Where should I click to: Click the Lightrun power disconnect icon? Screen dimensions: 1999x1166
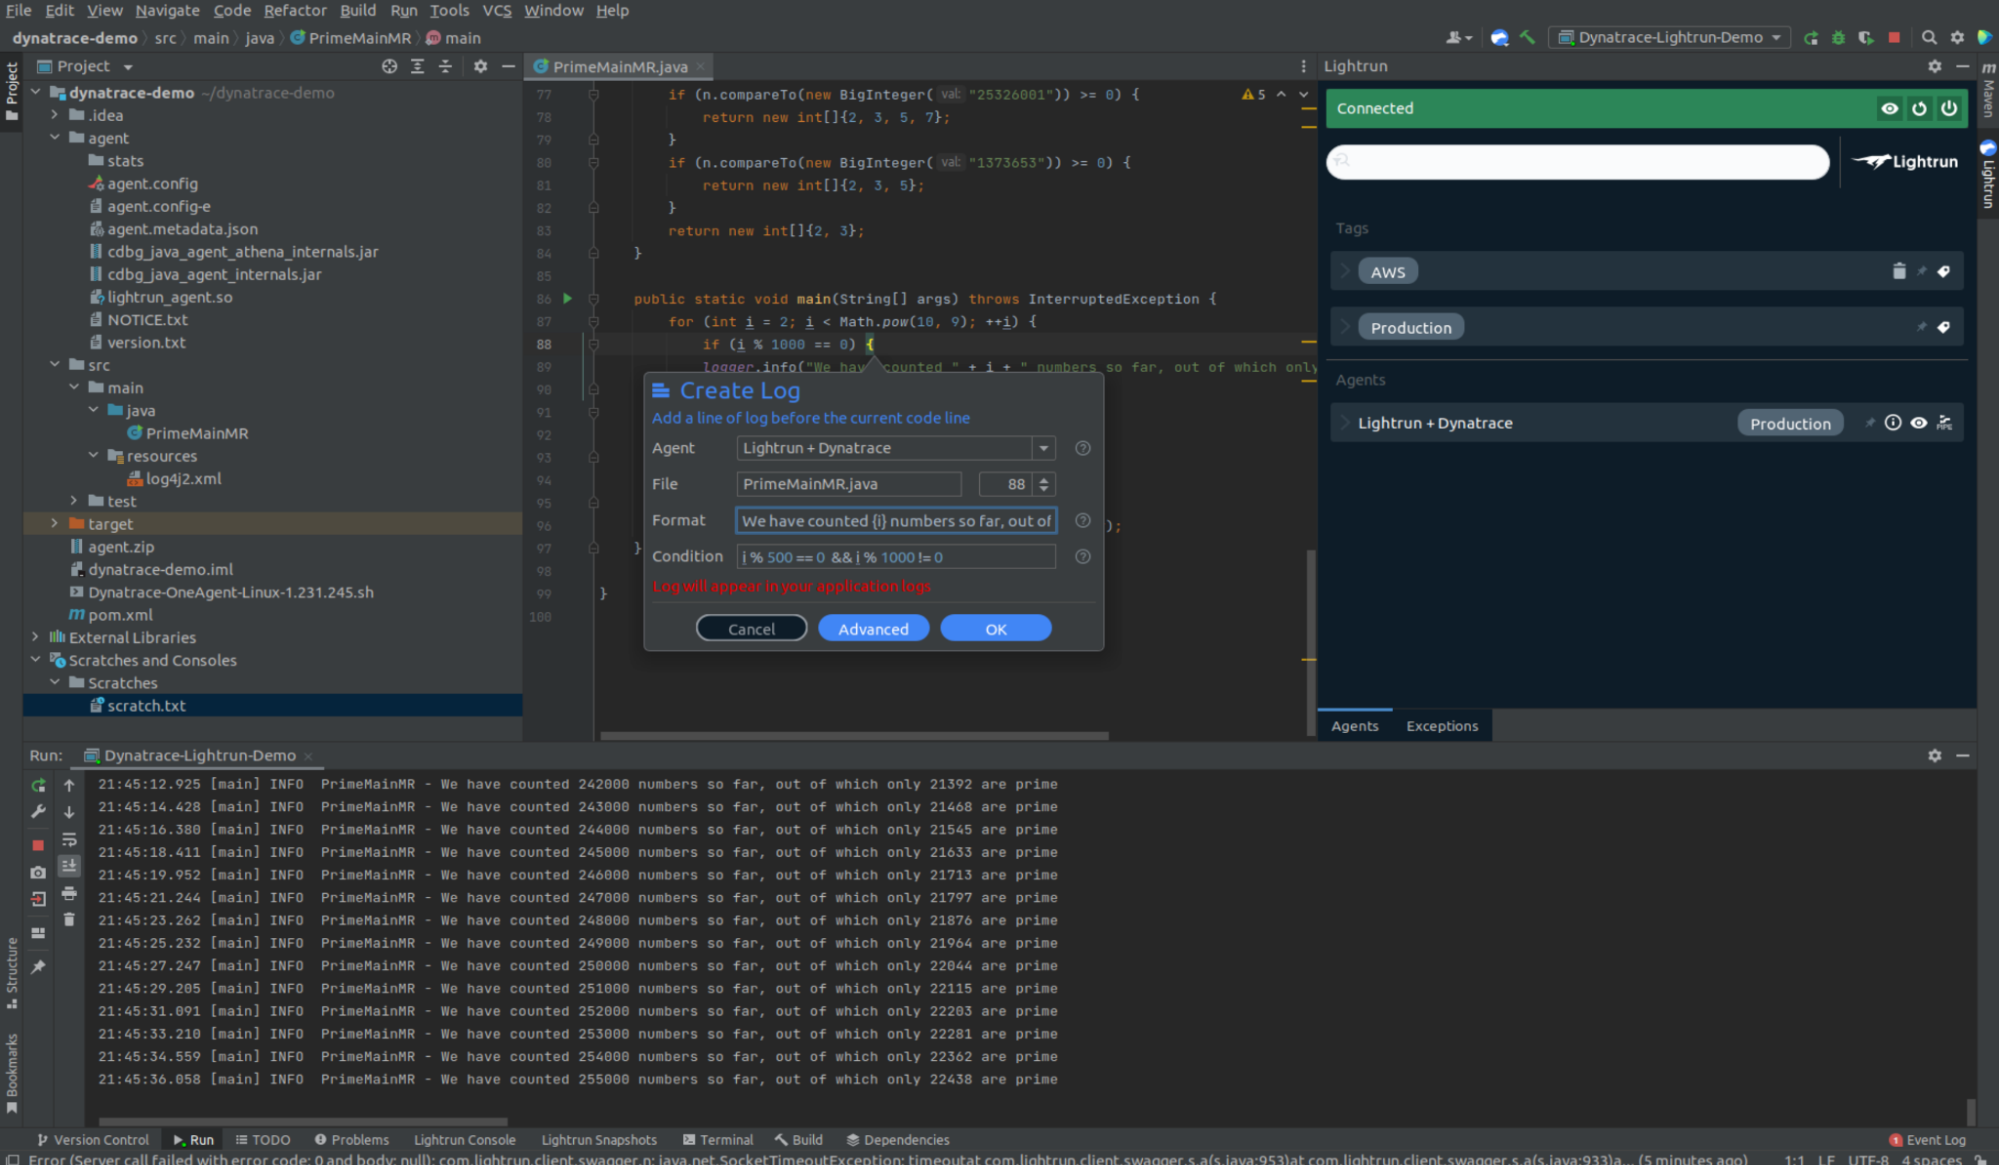1949,108
